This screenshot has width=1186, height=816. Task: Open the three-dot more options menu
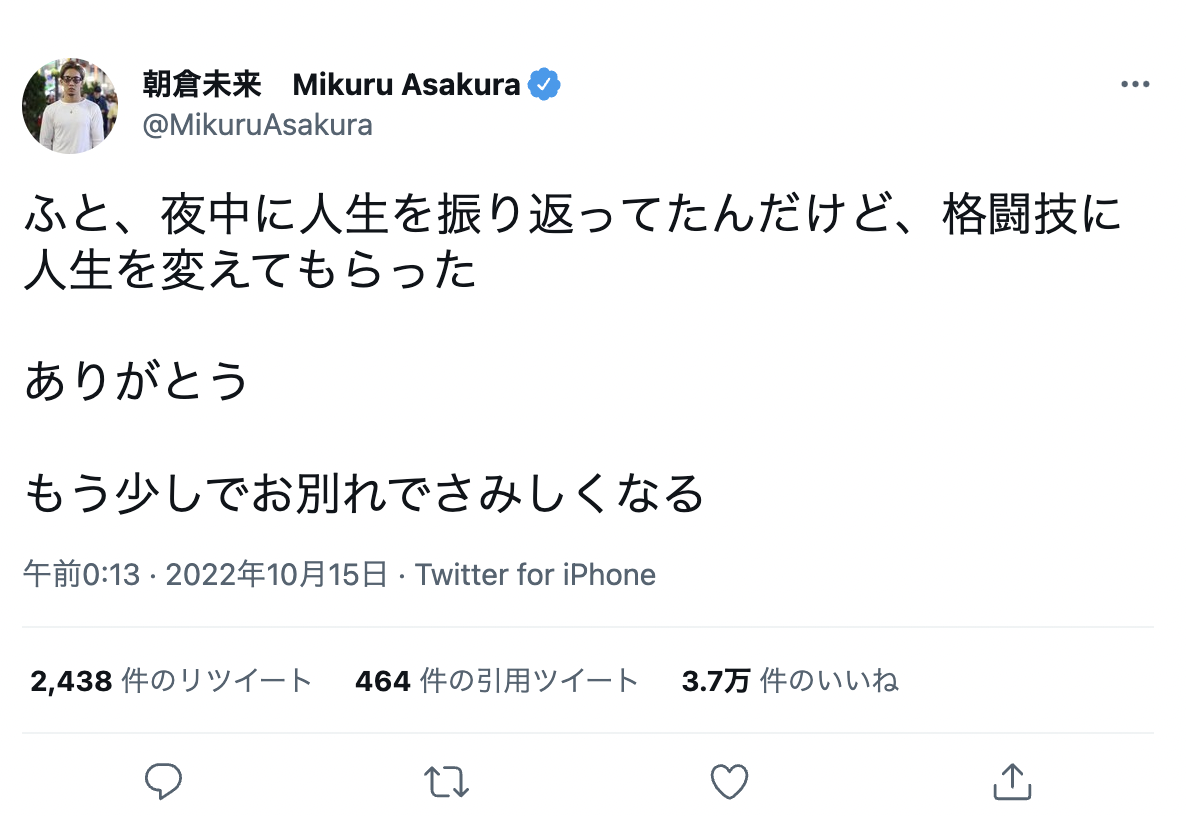(x=1135, y=85)
